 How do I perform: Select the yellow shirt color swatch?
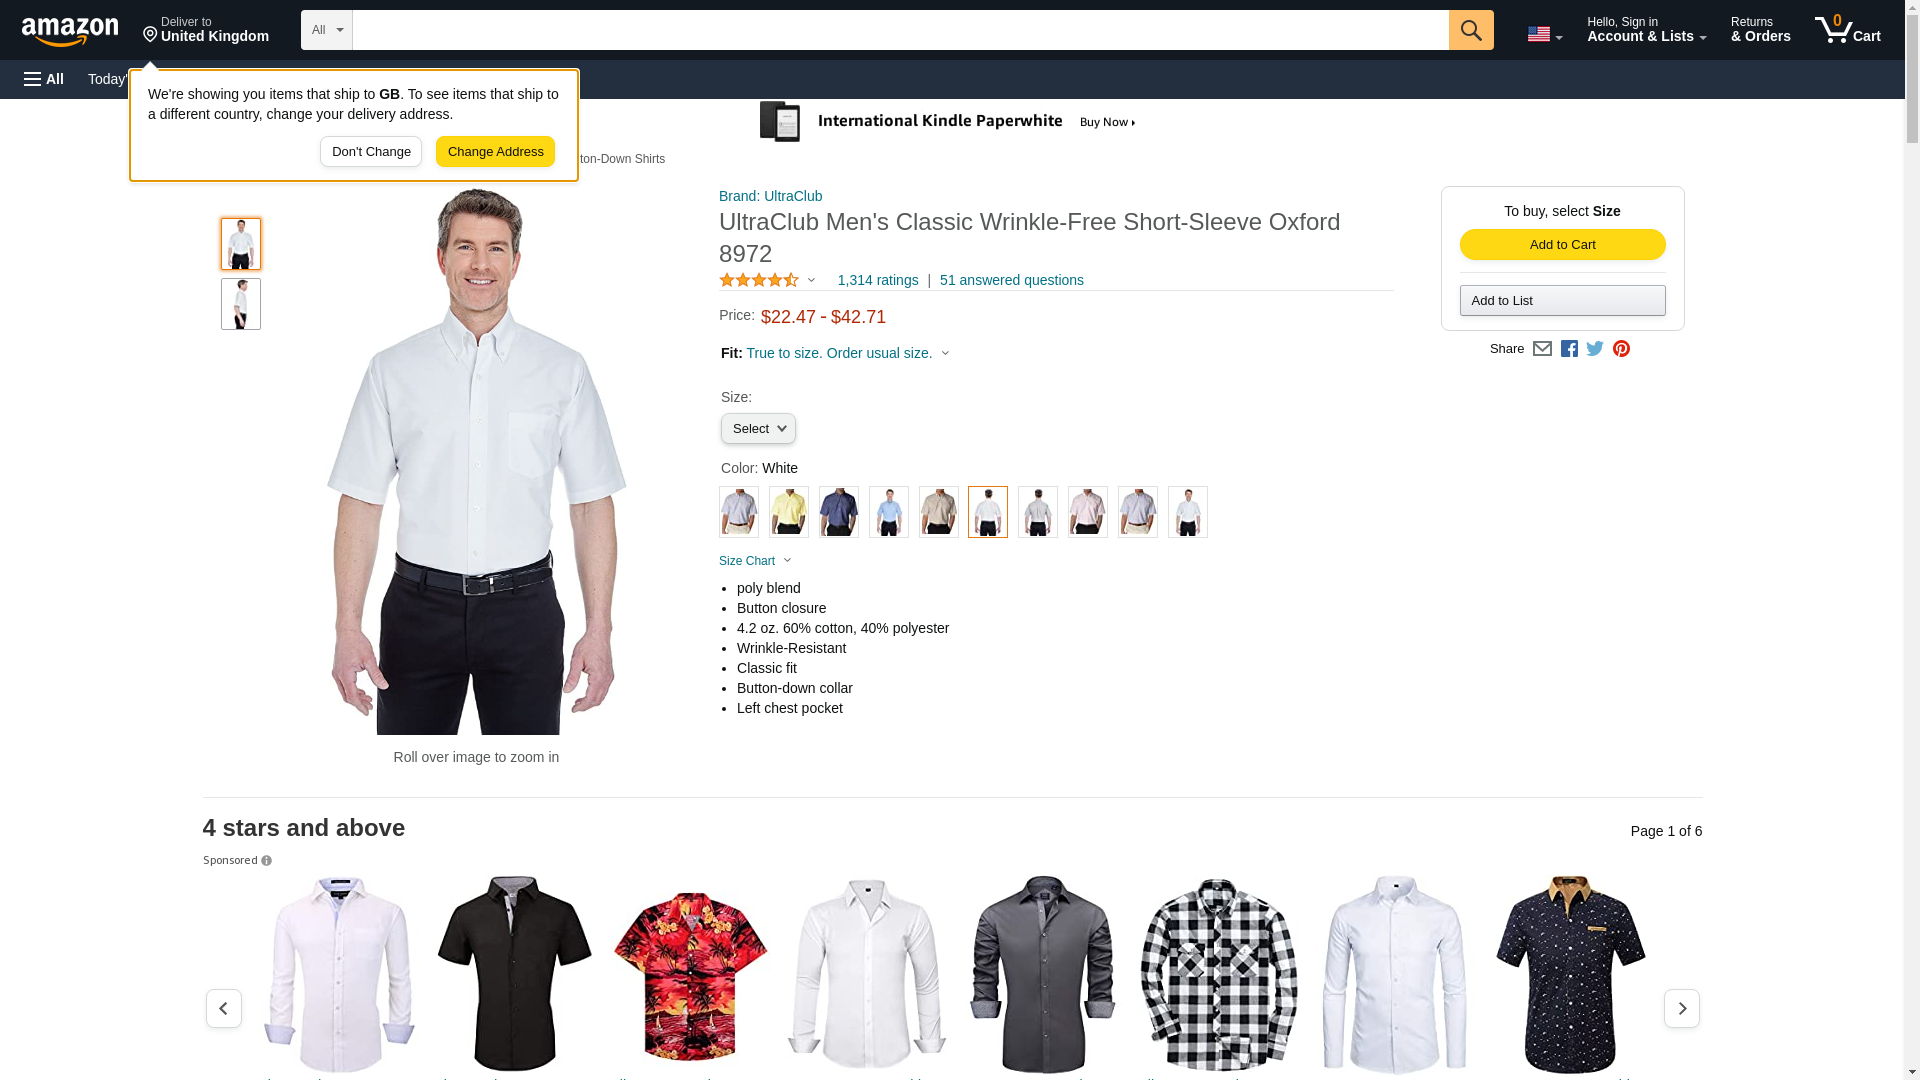pyautogui.click(x=788, y=512)
